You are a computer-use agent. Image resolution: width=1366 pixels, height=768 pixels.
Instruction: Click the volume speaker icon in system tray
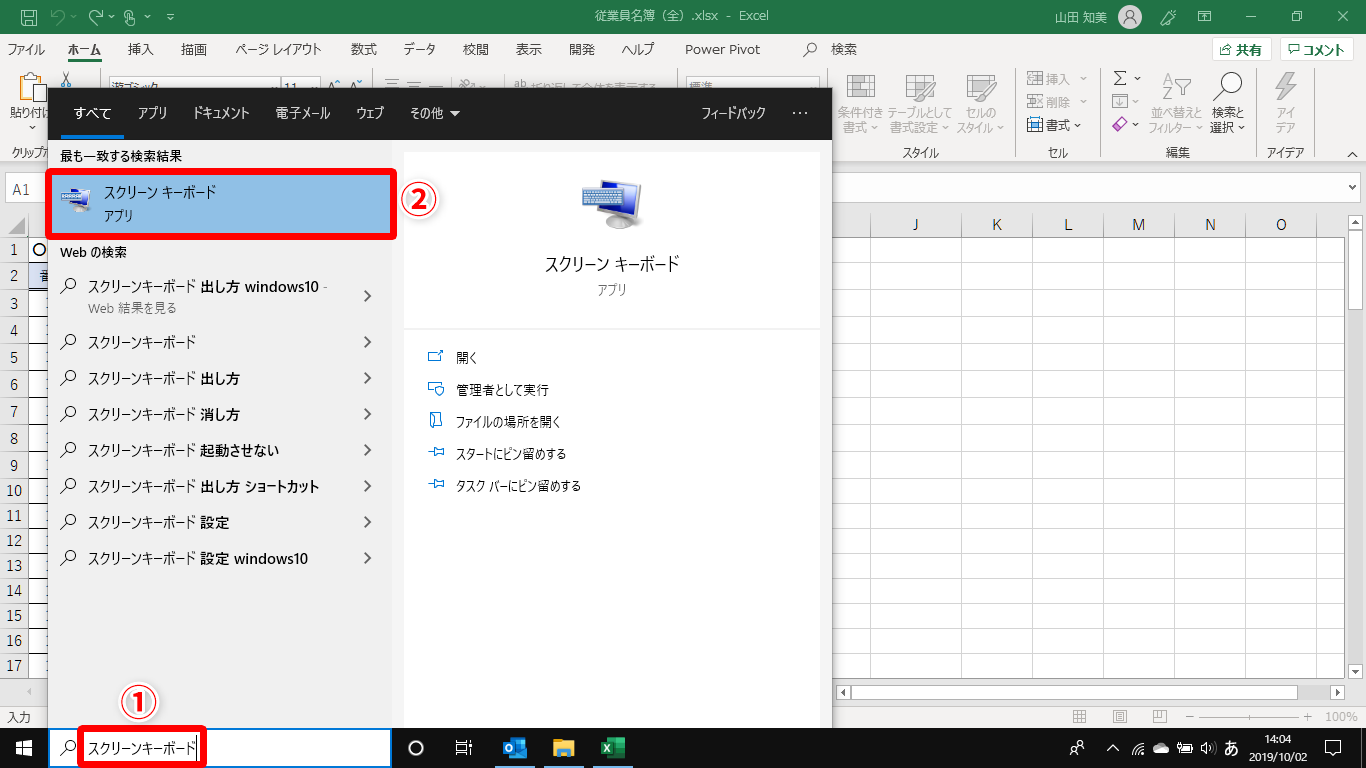click(1208, 748)
